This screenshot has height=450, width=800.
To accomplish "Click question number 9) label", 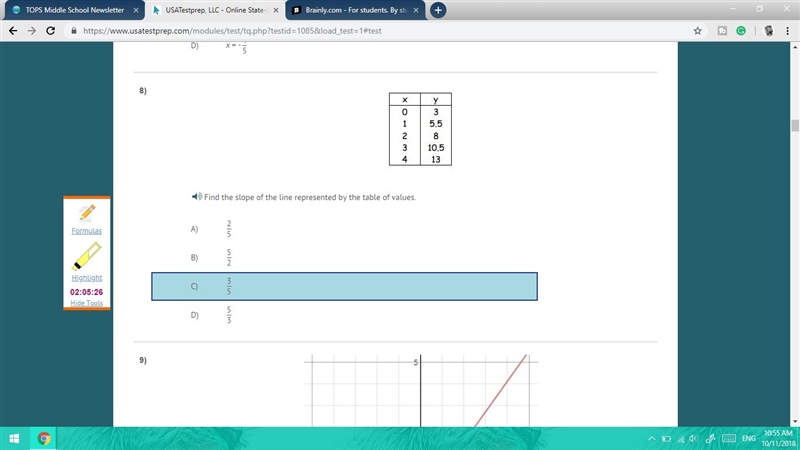I will point(143,360).
